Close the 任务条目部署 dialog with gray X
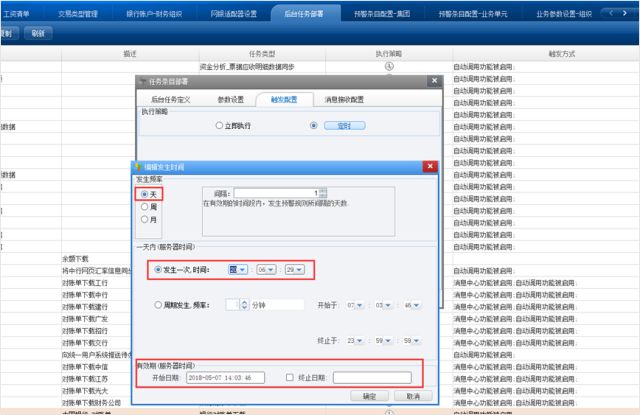 click(434, 81)
